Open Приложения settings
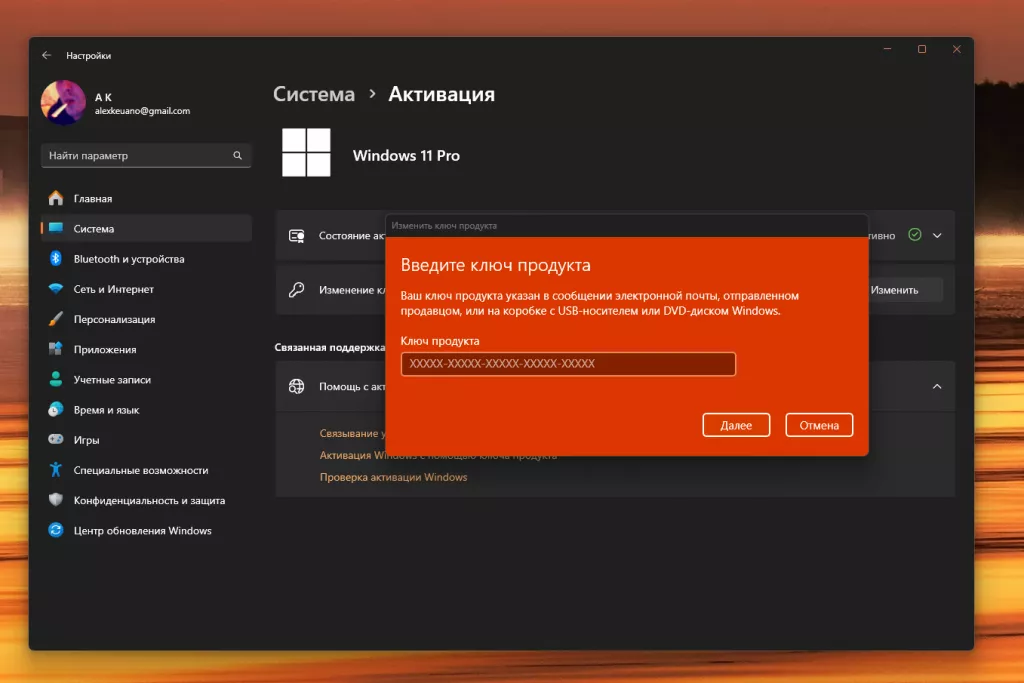 pyautogui.click(x=106, y=348)
